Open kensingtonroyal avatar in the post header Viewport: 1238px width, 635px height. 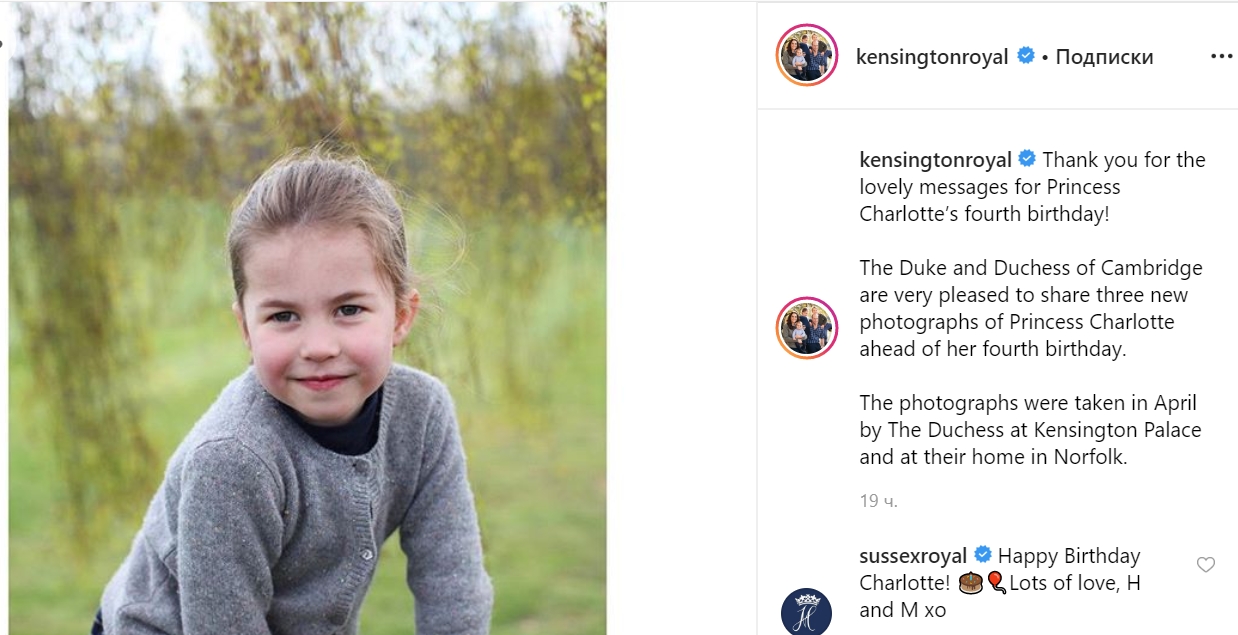pos(806,56)
